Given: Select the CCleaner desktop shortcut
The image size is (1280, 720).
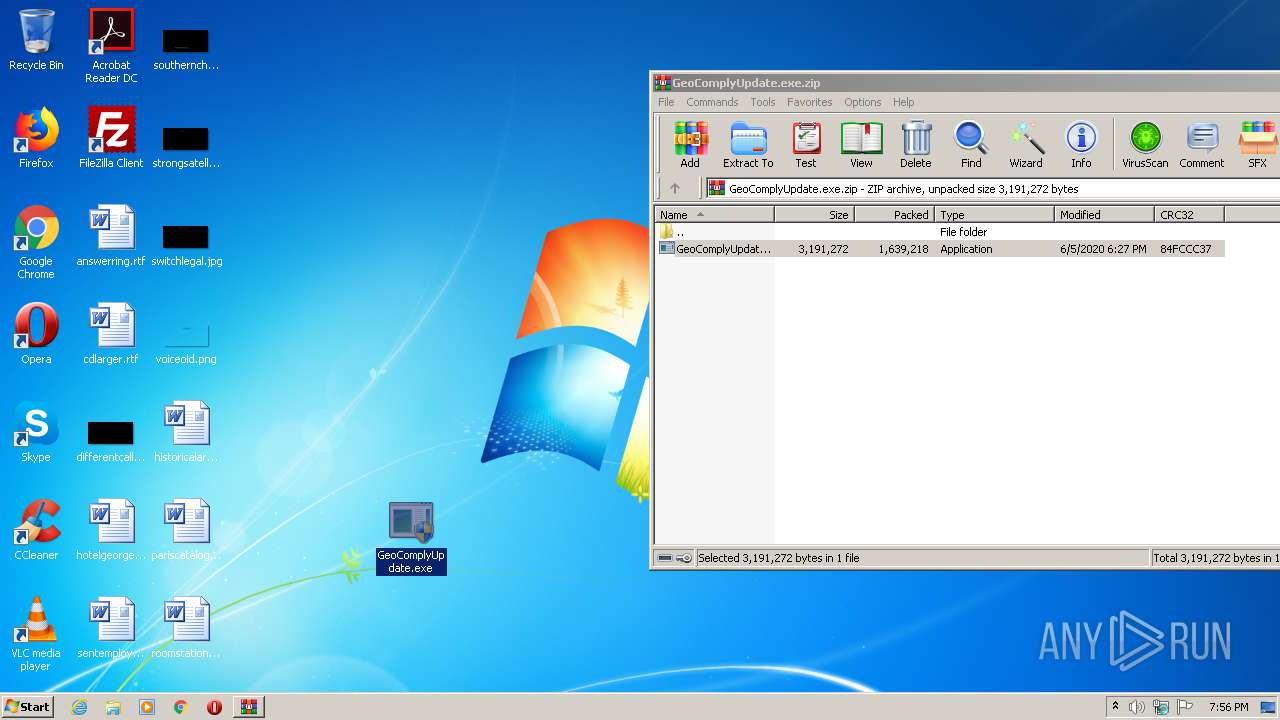Looking at the screenshot, I should tap(36, 530).
